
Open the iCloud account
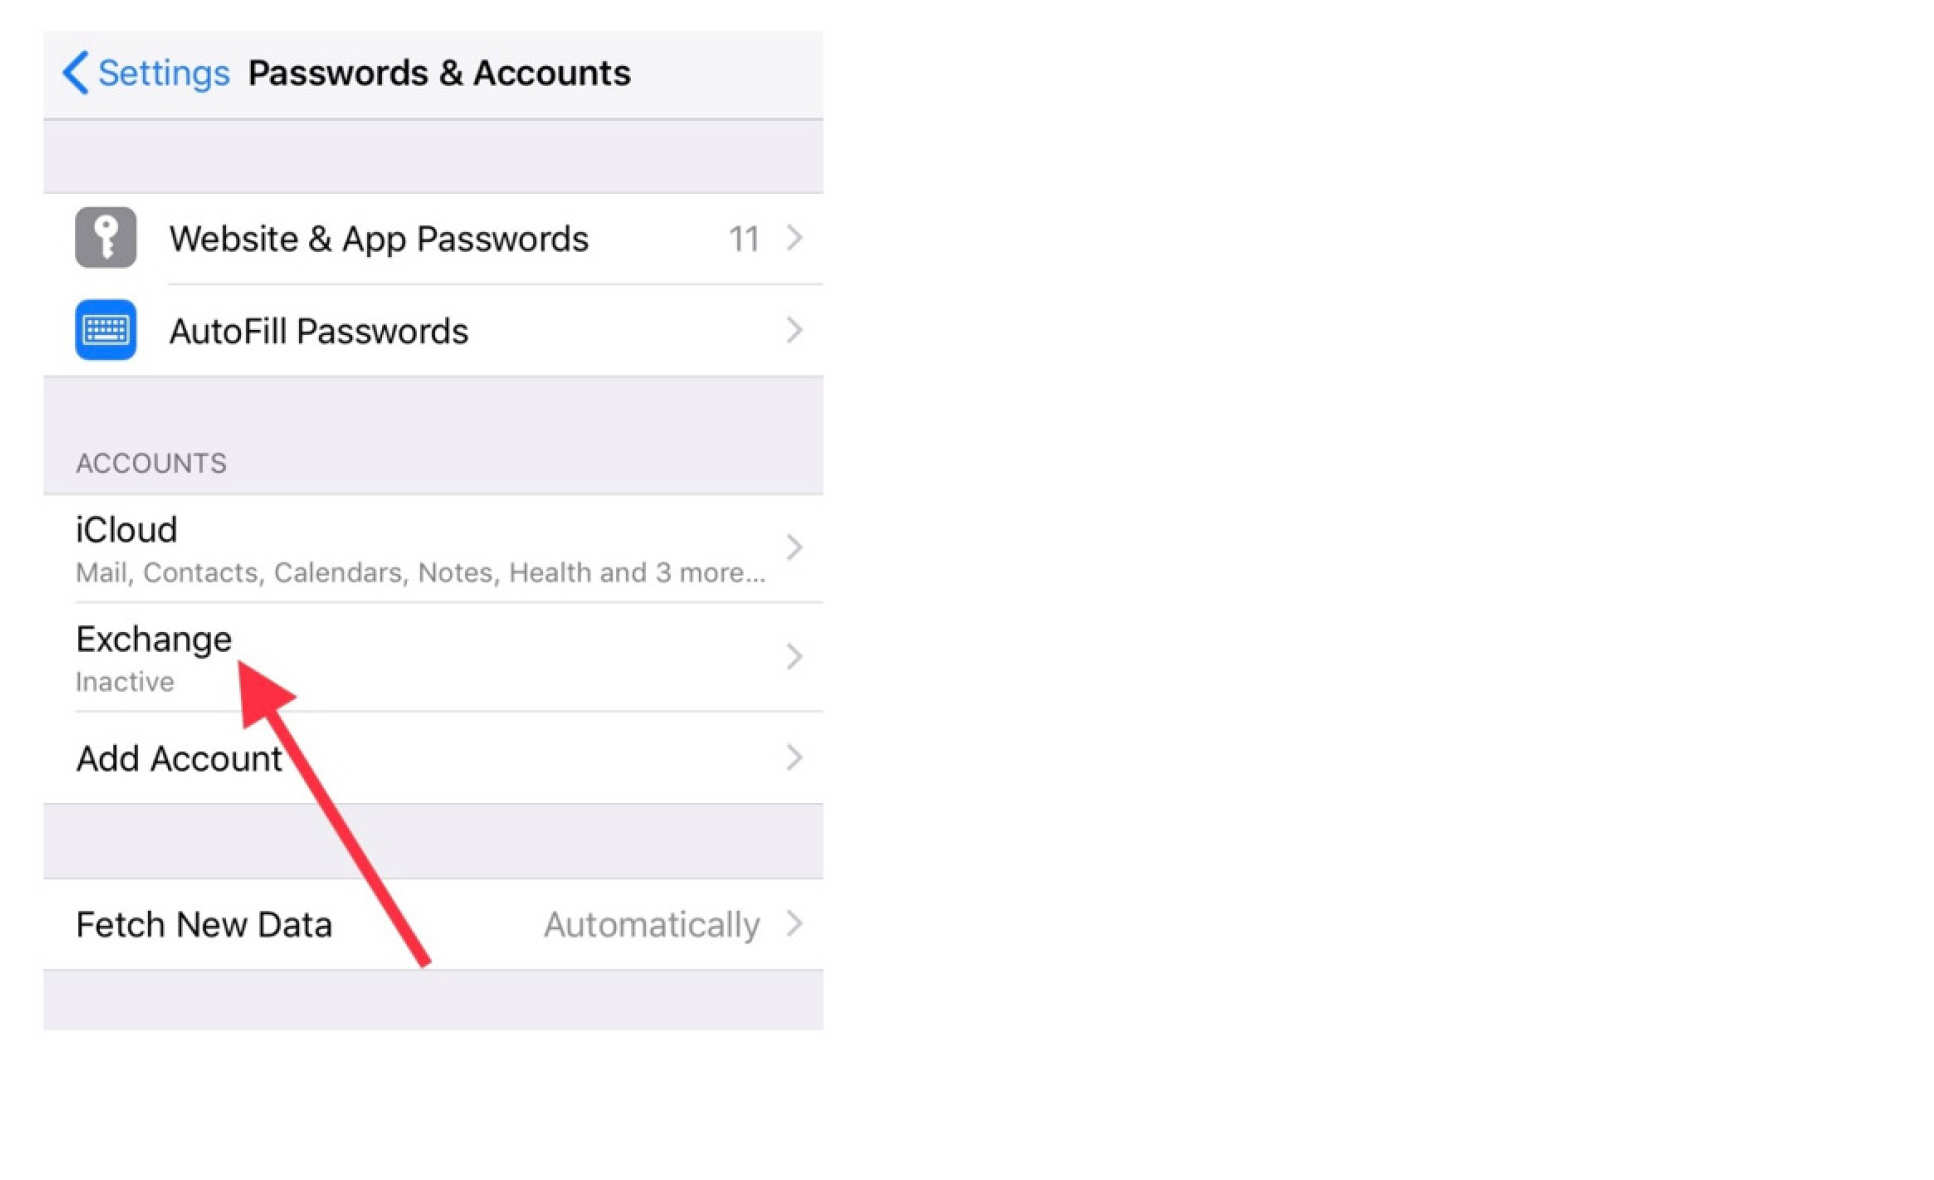[127, 530]
